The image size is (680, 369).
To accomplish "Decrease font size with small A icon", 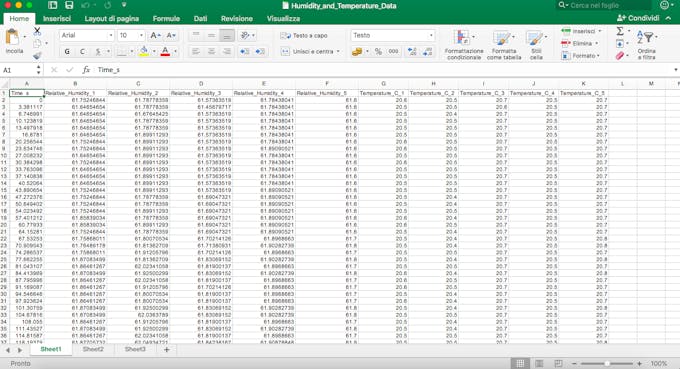I will (x=171, y=36).
